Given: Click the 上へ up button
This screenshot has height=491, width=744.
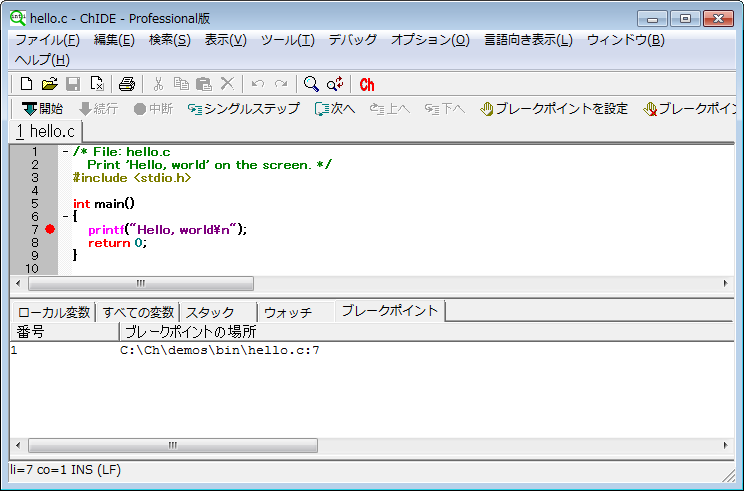Looking at the screenshot, I should pyautogui.click(x=390, y=109).
